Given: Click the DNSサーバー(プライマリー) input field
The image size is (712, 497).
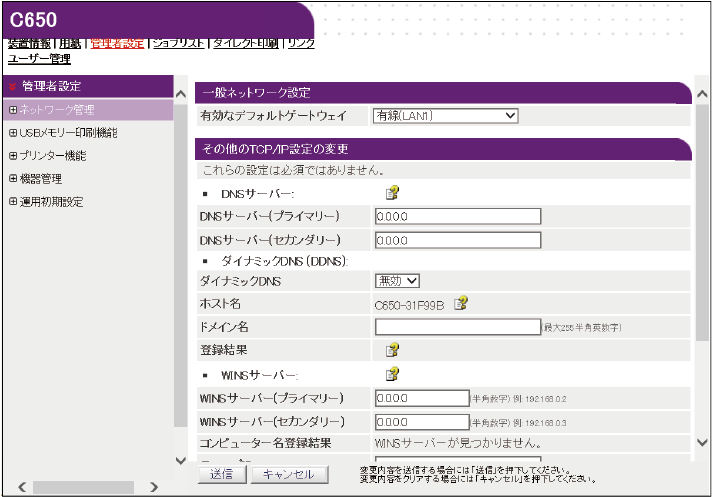Looking at the screenshot, I should pos(458,216).
